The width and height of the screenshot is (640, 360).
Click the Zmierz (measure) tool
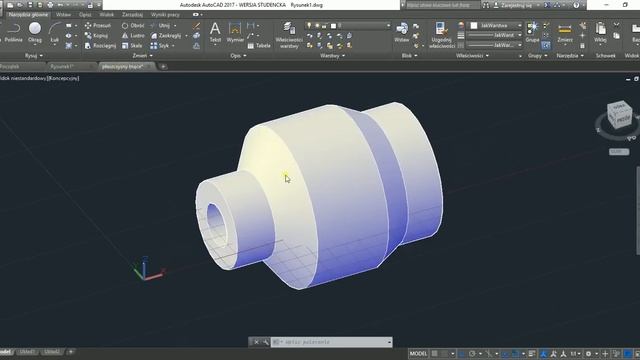click(x=565, y=32)
